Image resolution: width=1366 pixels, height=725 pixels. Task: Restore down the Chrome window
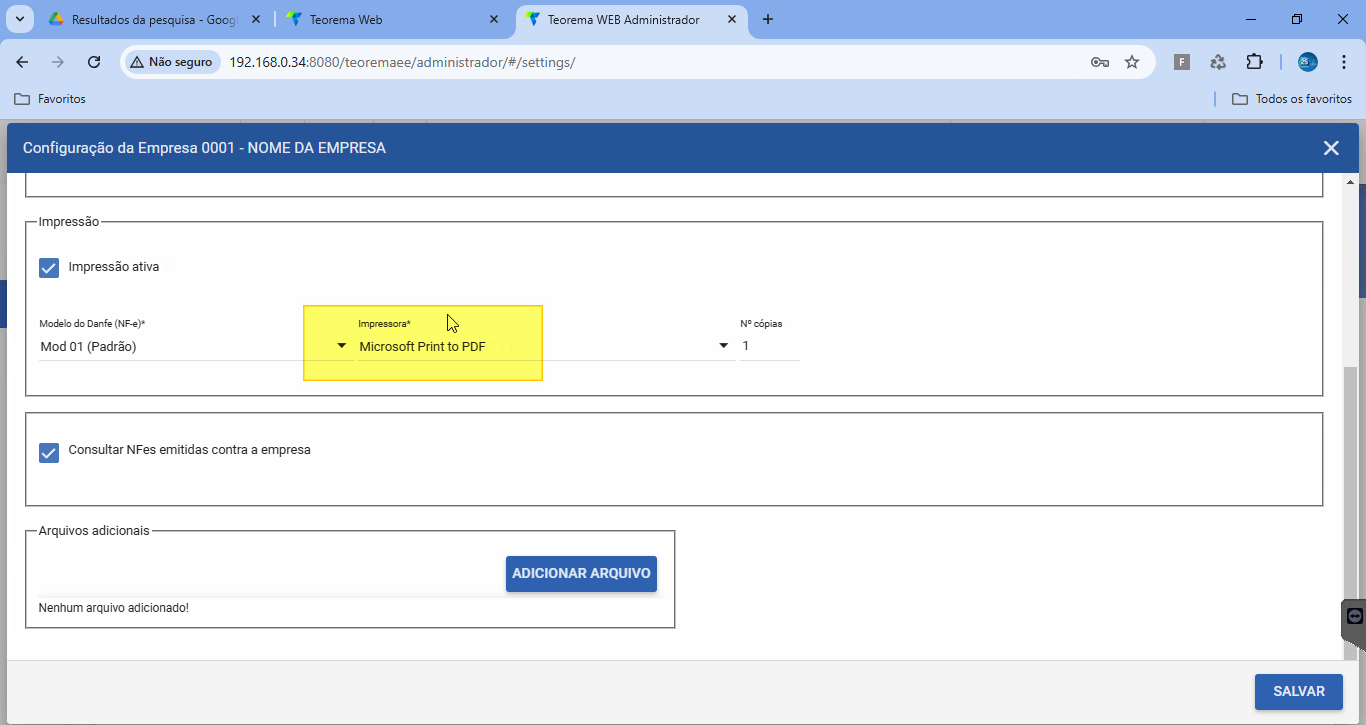pos(1297,19)
